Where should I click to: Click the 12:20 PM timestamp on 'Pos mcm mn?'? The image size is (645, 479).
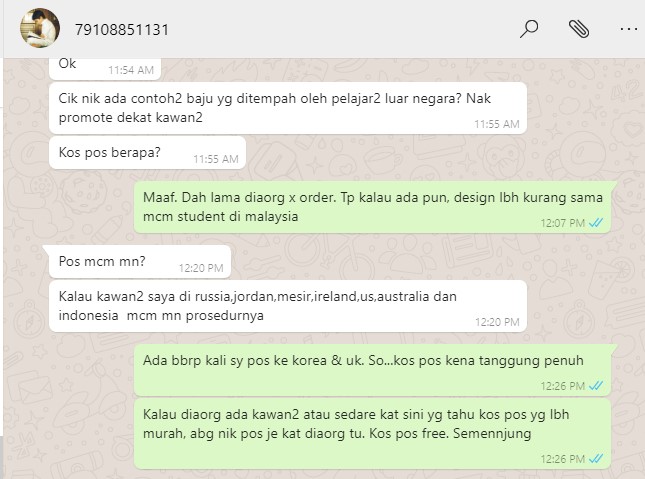[x=201, y=268]
